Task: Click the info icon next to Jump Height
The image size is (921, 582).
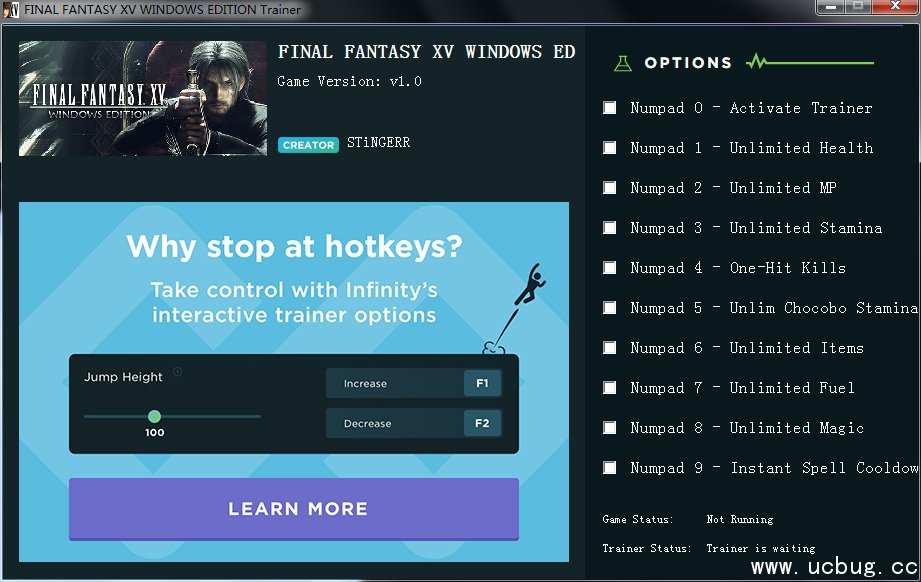Action: [x=177, y=371]
